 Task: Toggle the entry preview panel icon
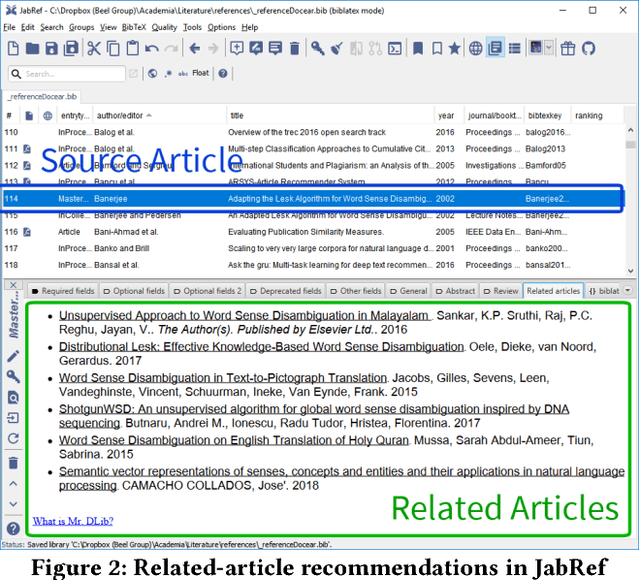pos(495,48)
